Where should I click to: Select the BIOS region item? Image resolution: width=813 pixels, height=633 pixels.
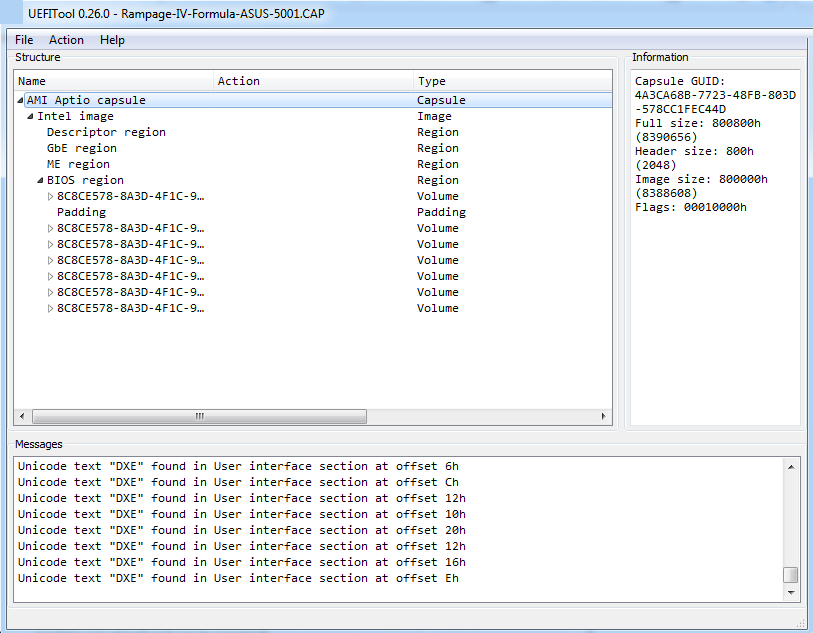[85, 180]
